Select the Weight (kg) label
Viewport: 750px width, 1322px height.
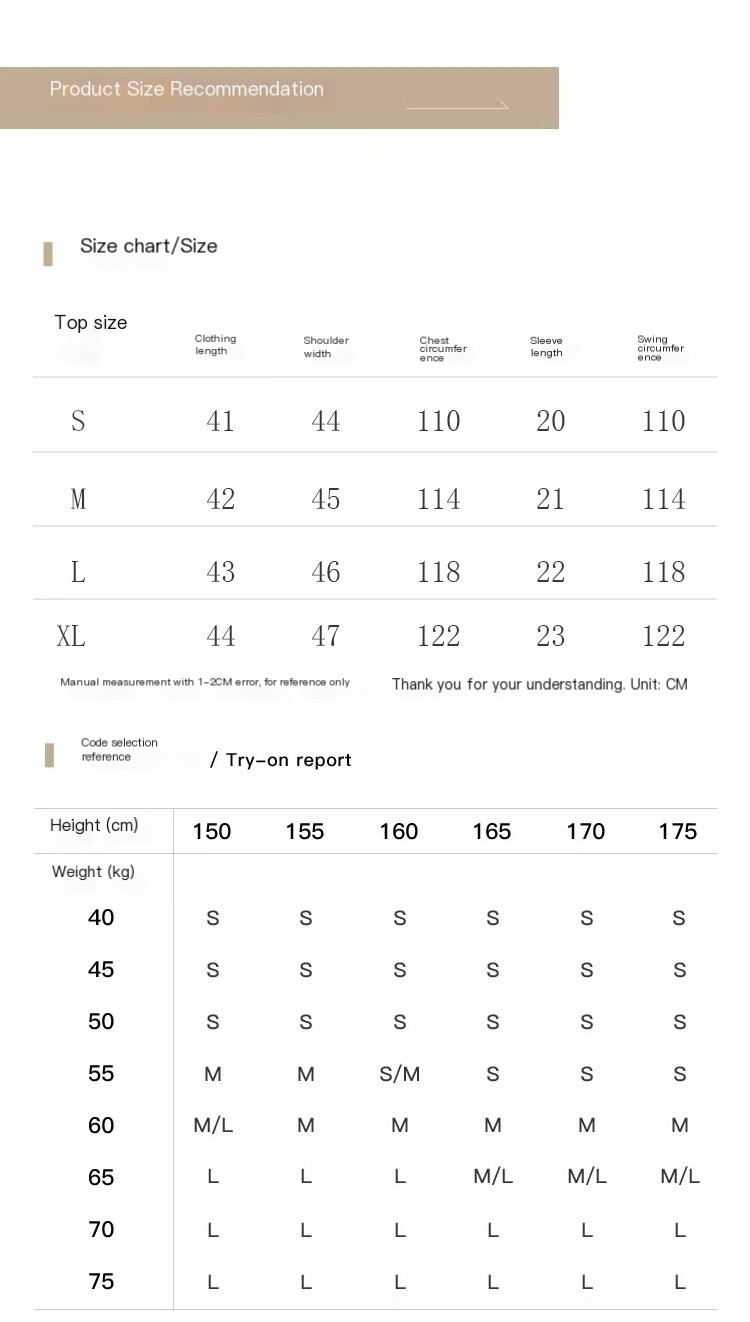93,872
